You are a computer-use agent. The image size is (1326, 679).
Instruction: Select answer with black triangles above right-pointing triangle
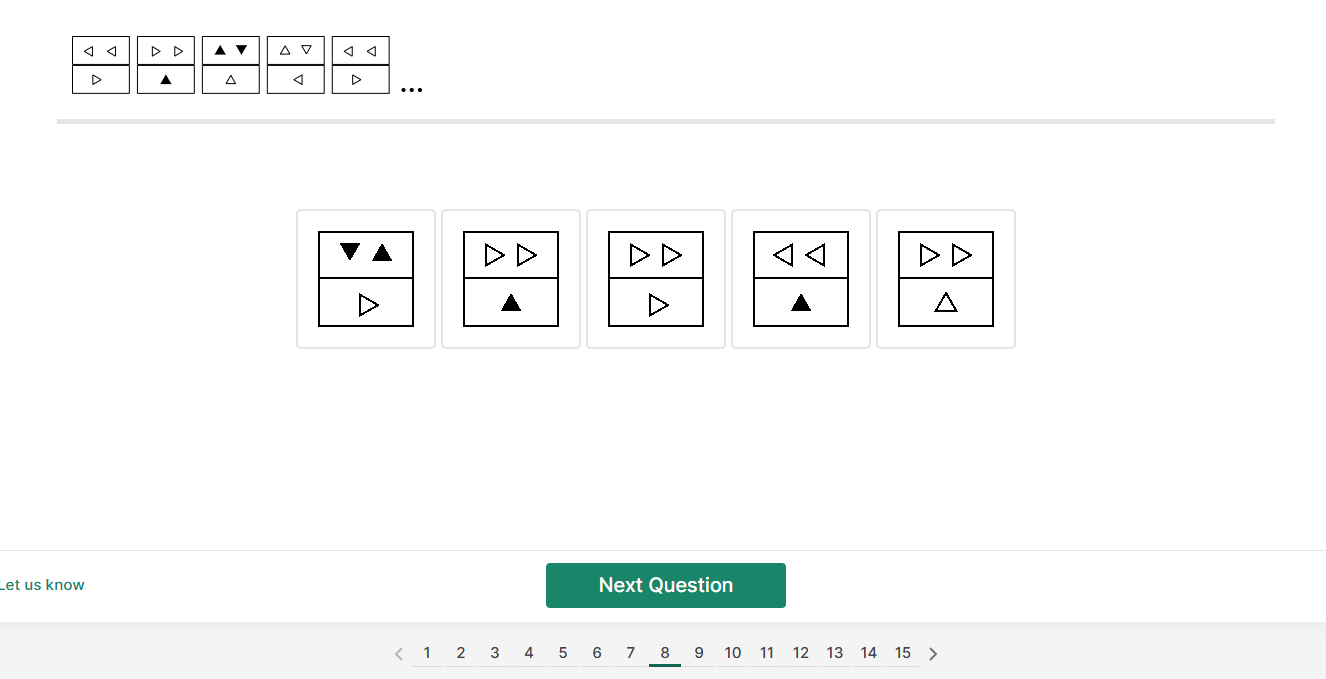(366, 279)
